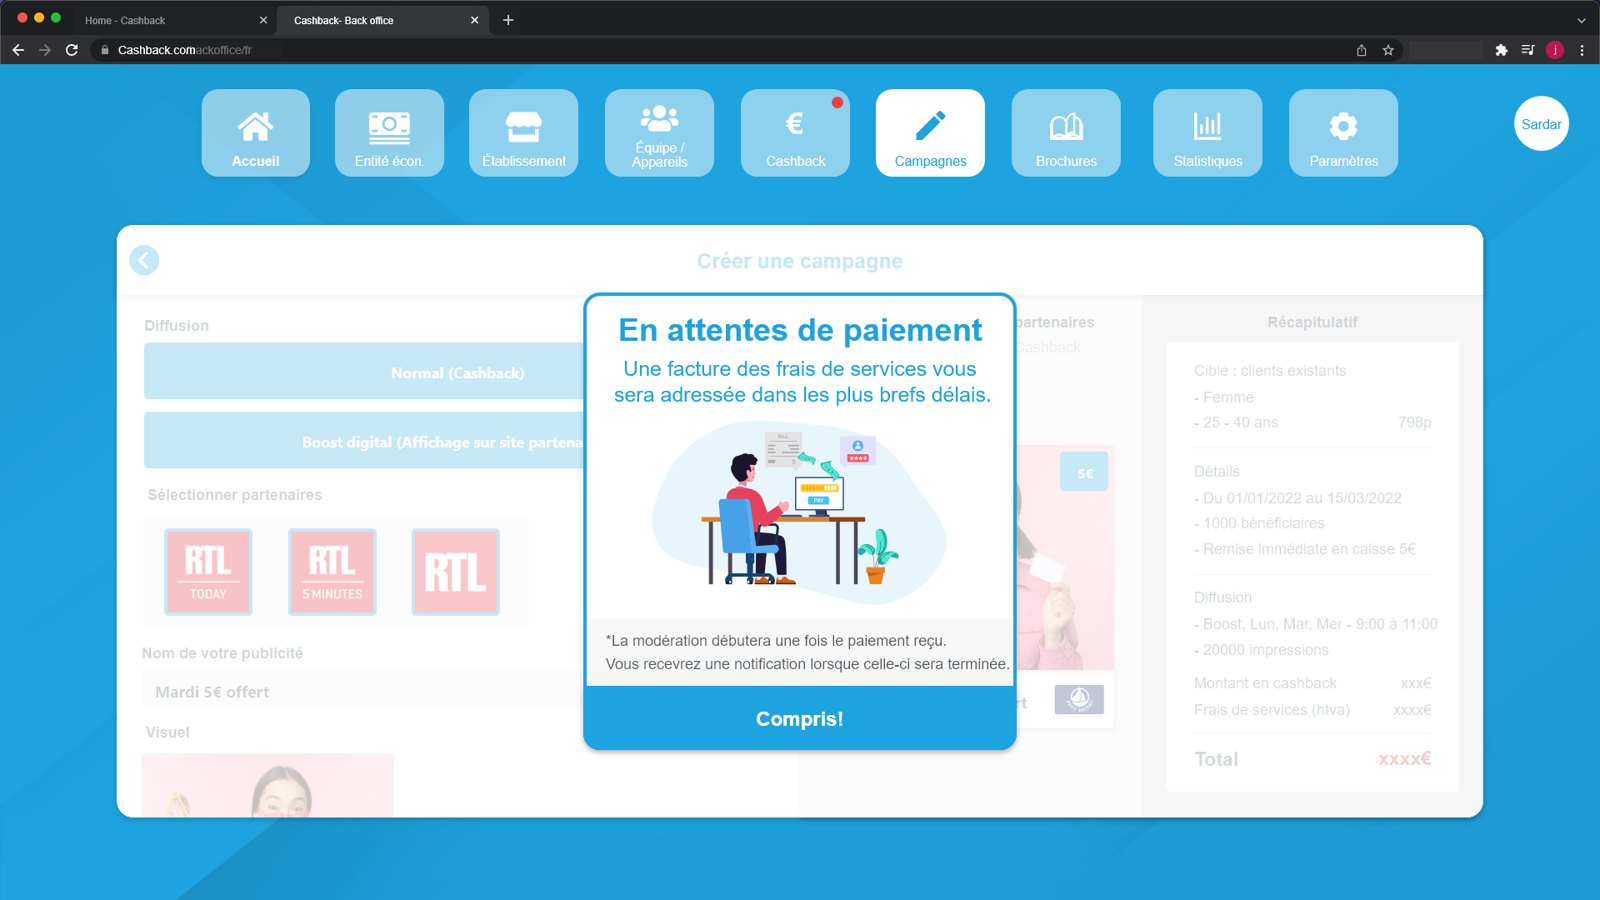This screenshot has width=1600, height=900.
Task: Open browser extensions puzzle icon
Action: coord(1501,50)
